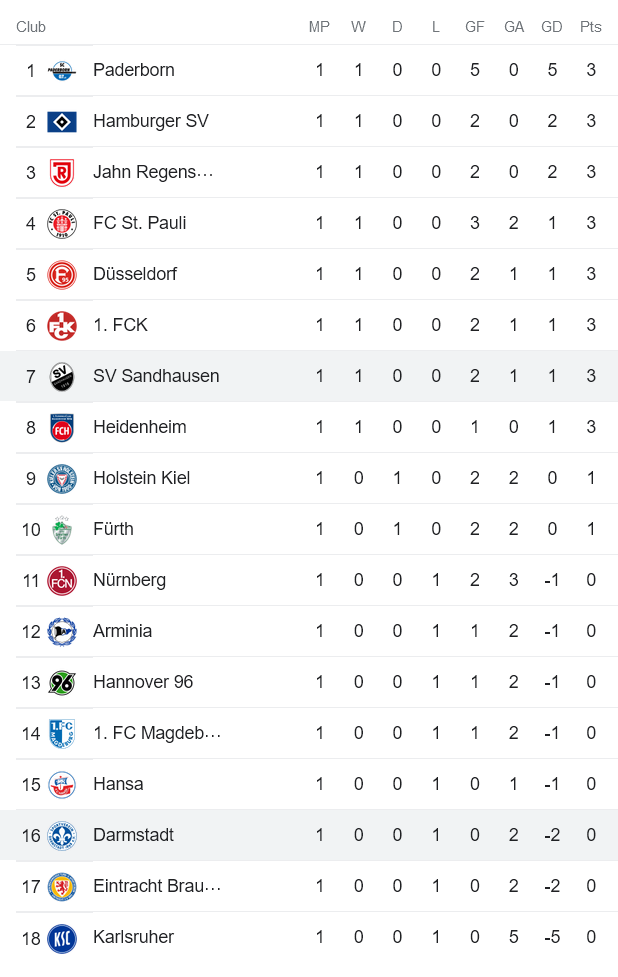Select the Nürnberg club crest
618x977 pixels.
(60, 580)
